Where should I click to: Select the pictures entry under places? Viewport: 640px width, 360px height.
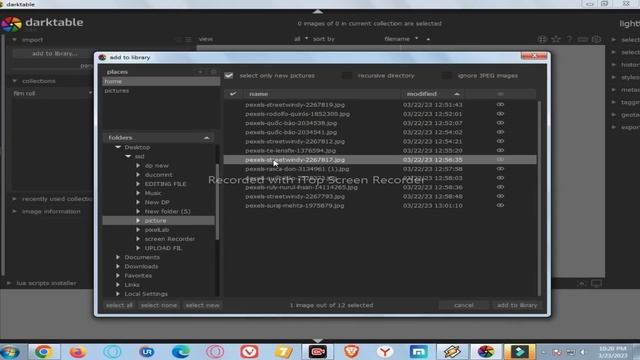pos(161,91)
